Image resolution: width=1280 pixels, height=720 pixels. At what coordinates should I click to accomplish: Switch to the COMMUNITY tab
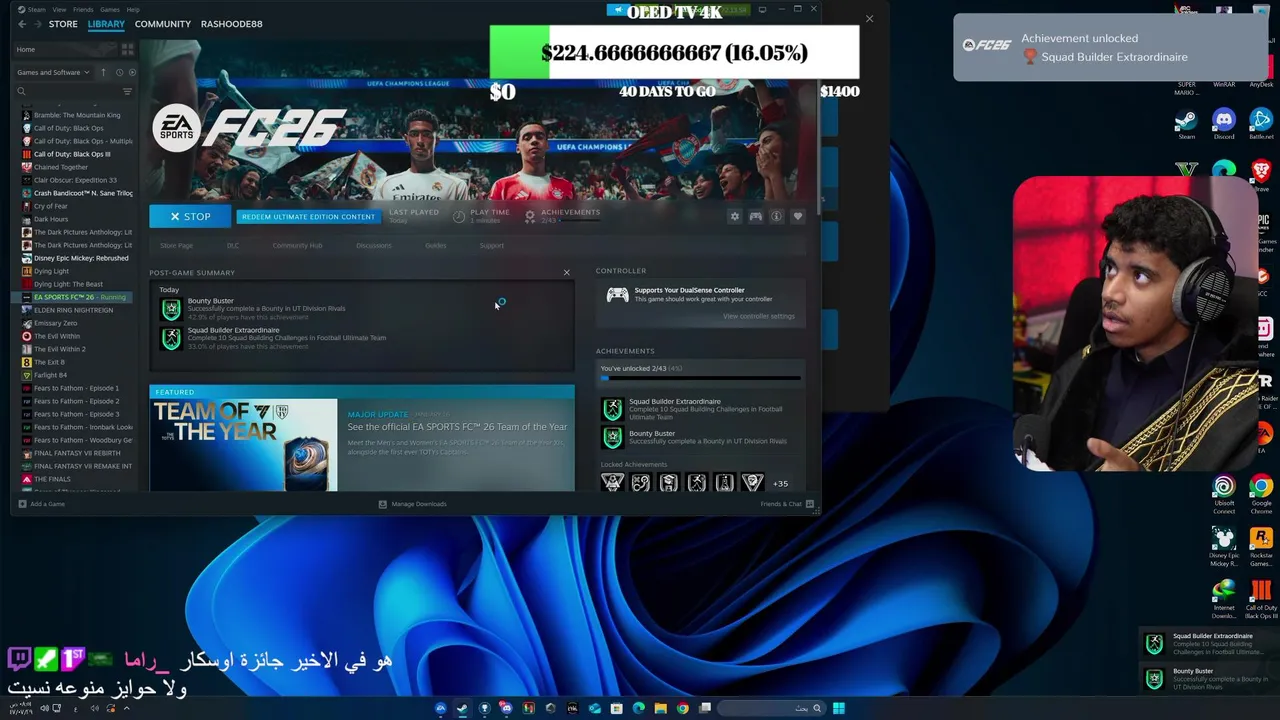(163, 24)
